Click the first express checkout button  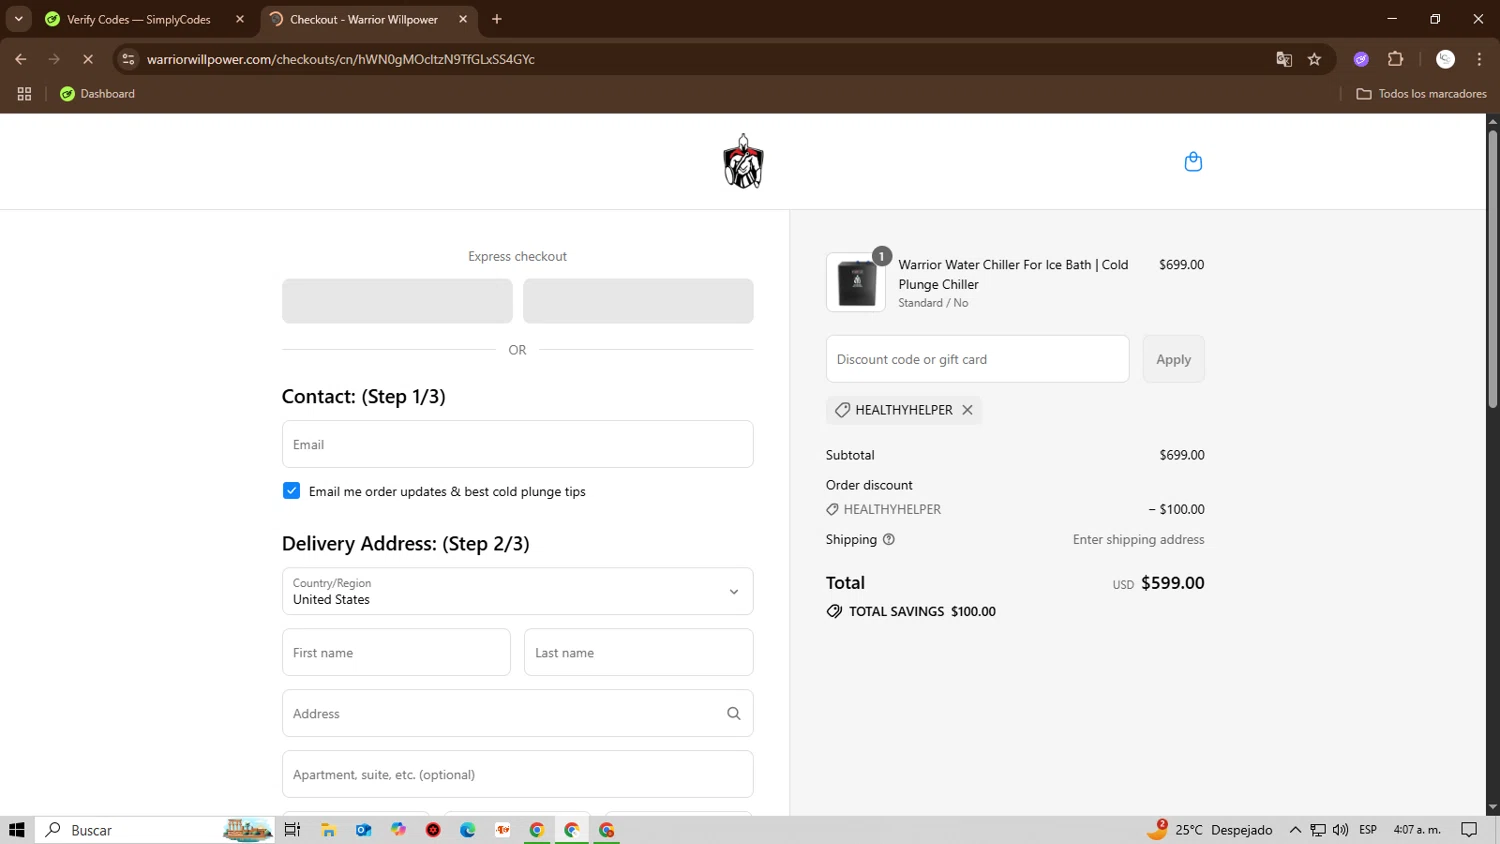click(397, 301)
